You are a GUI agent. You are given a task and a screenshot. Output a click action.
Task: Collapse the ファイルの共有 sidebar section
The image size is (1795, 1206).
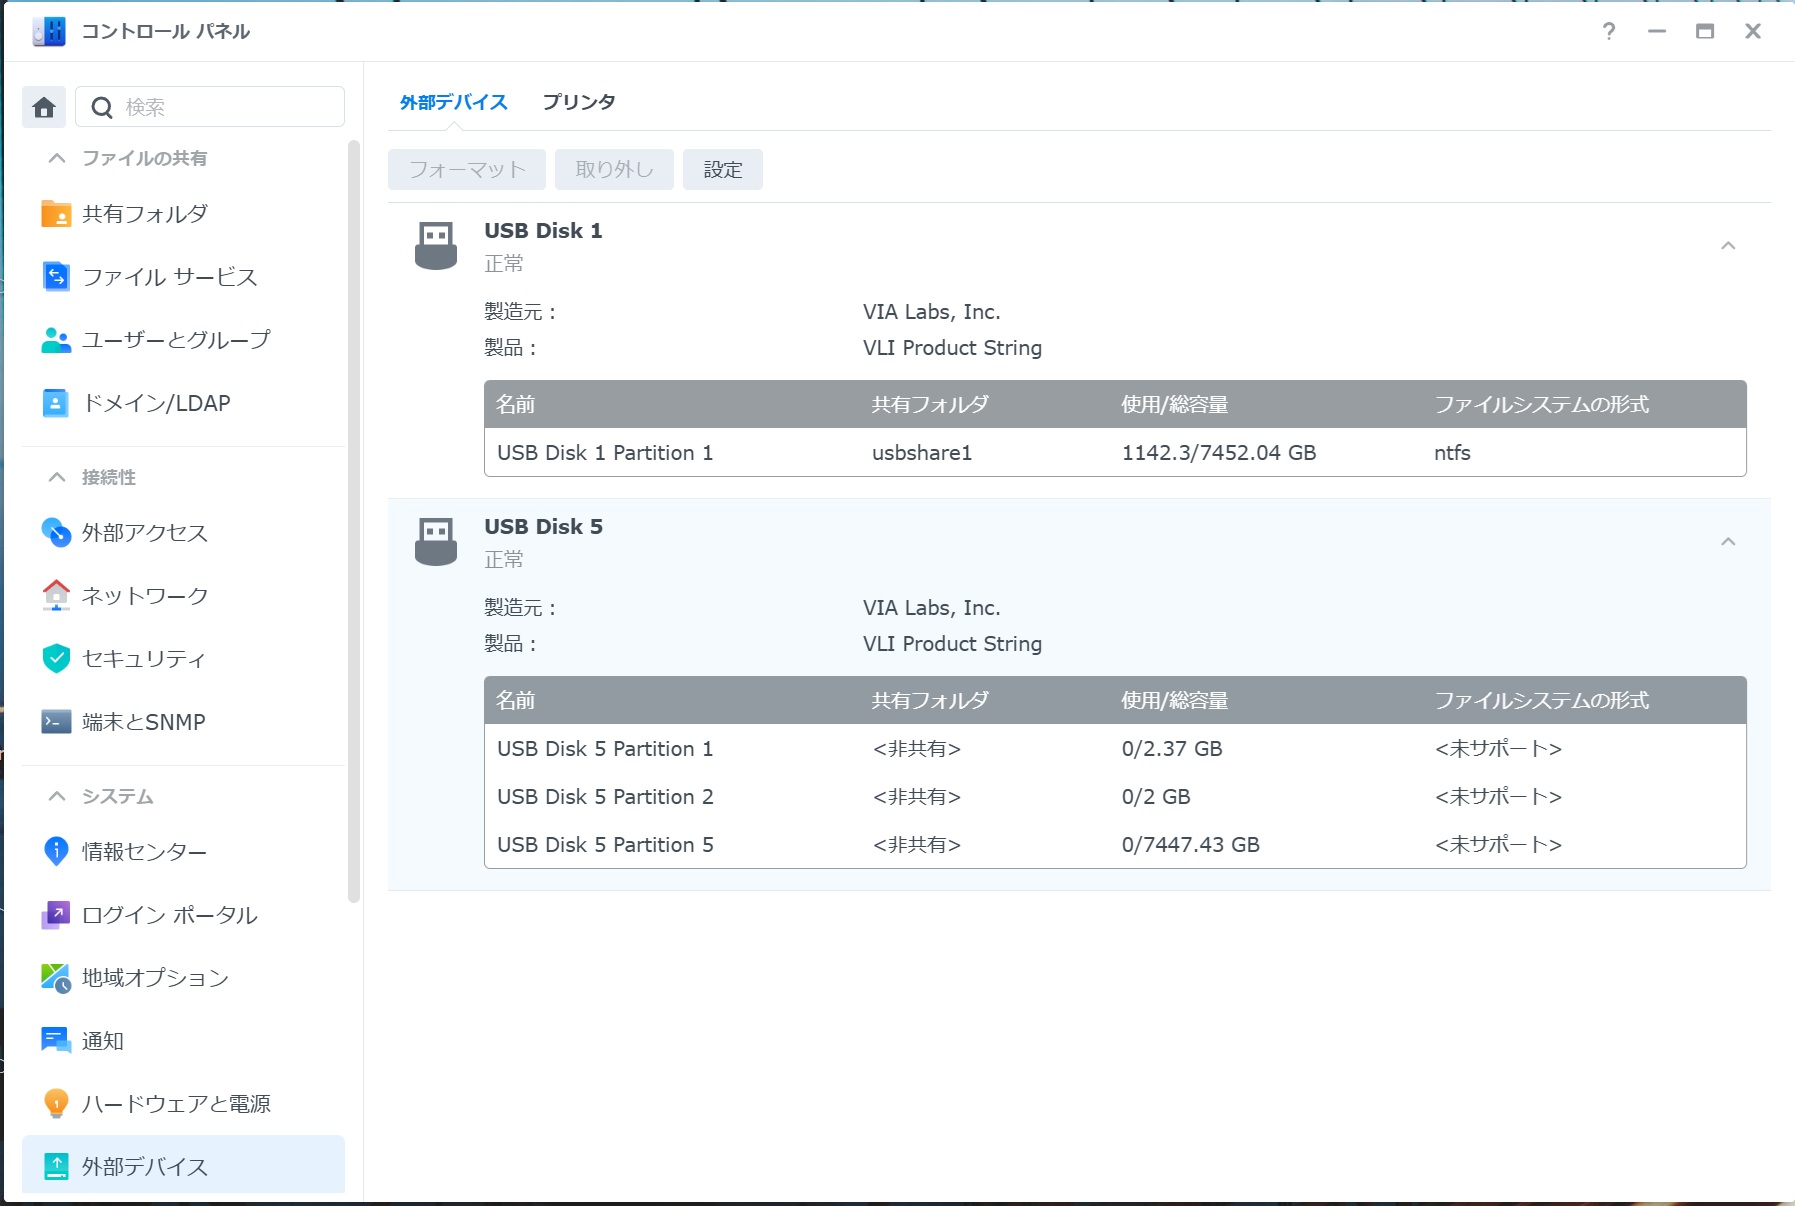(x=57, y=158)
